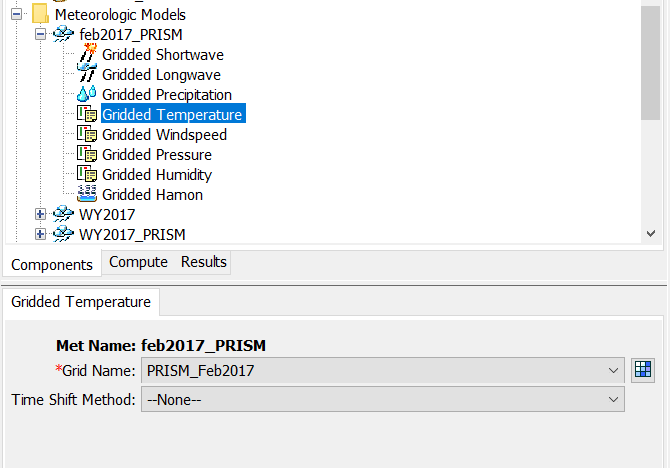670x468 pixels.
Task: Open grid chooser button beside Grid Name
Action: point(644,370)
